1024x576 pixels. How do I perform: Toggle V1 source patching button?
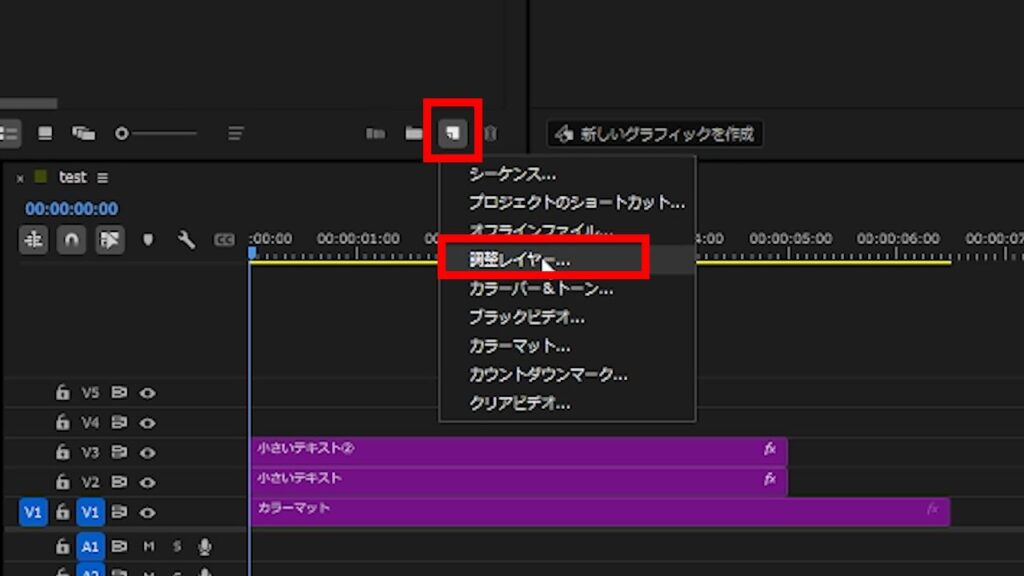pyautogui.click(x=33, y=512)
